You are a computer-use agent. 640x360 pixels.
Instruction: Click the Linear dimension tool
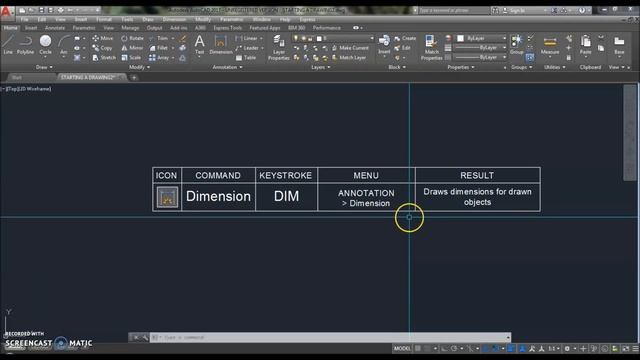(x=247, y=38)
